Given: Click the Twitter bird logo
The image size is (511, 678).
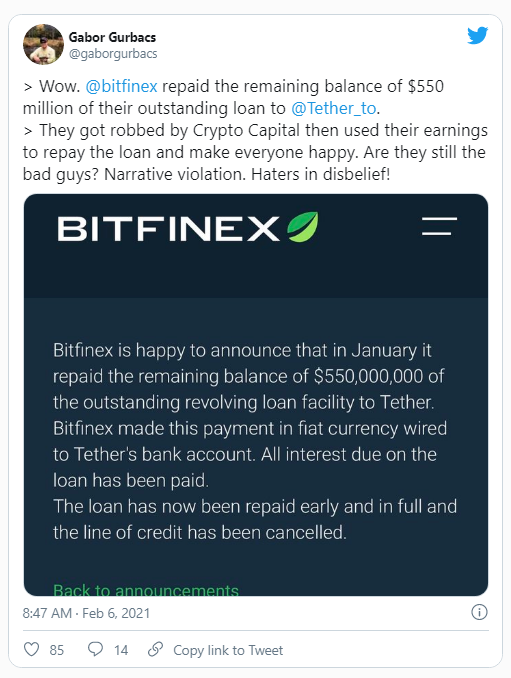Looking at the screenshot, I should (477, 35).
